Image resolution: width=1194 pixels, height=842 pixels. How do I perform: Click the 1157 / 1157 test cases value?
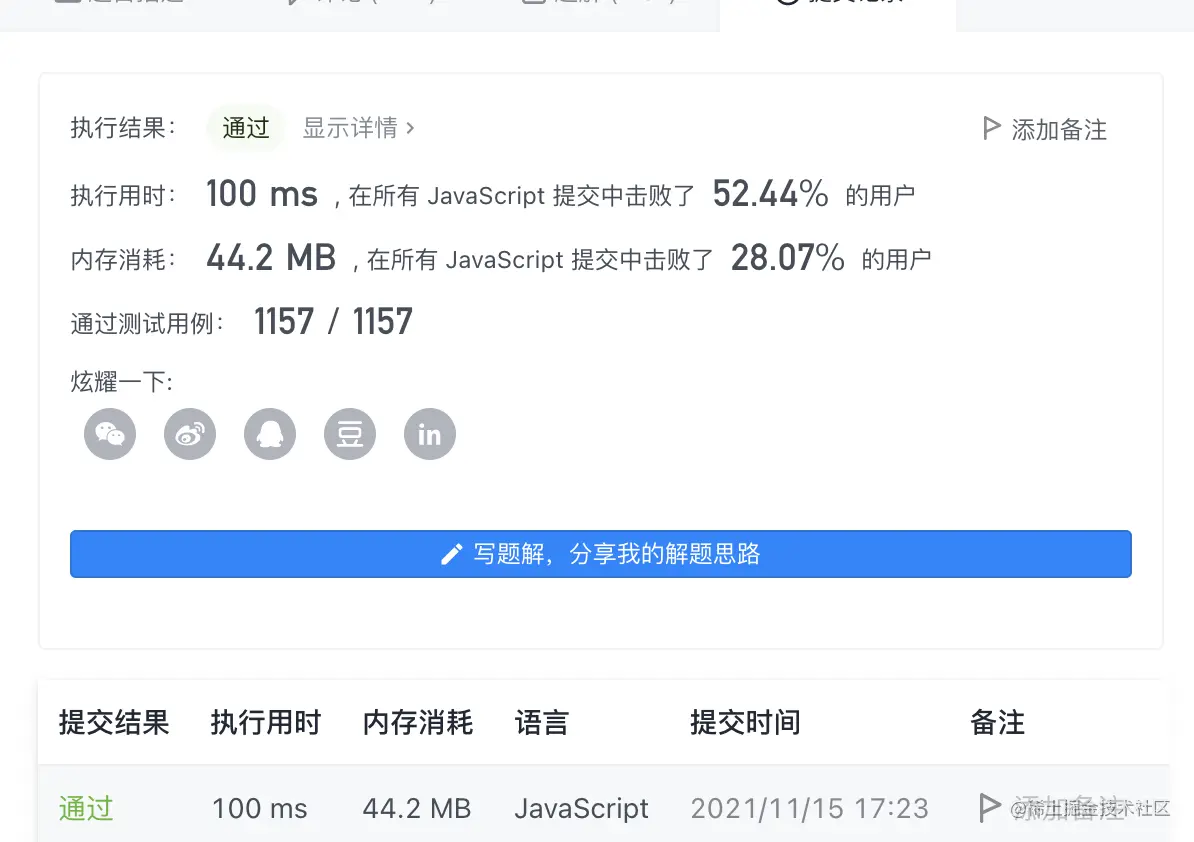tap(334, 321)
